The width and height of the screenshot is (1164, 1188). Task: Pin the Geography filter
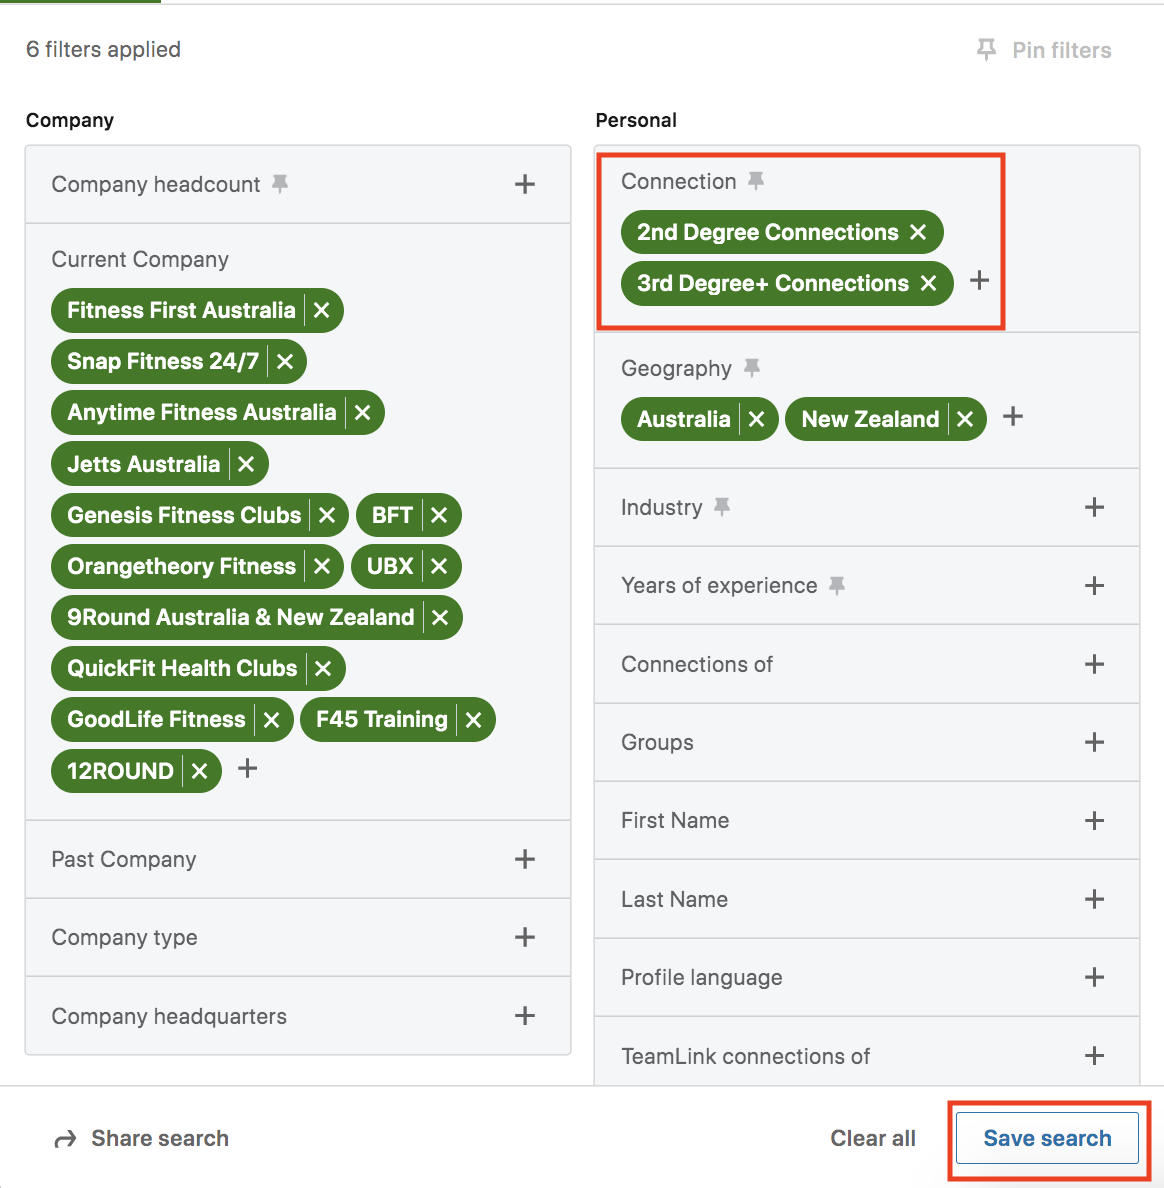[752, 367]
